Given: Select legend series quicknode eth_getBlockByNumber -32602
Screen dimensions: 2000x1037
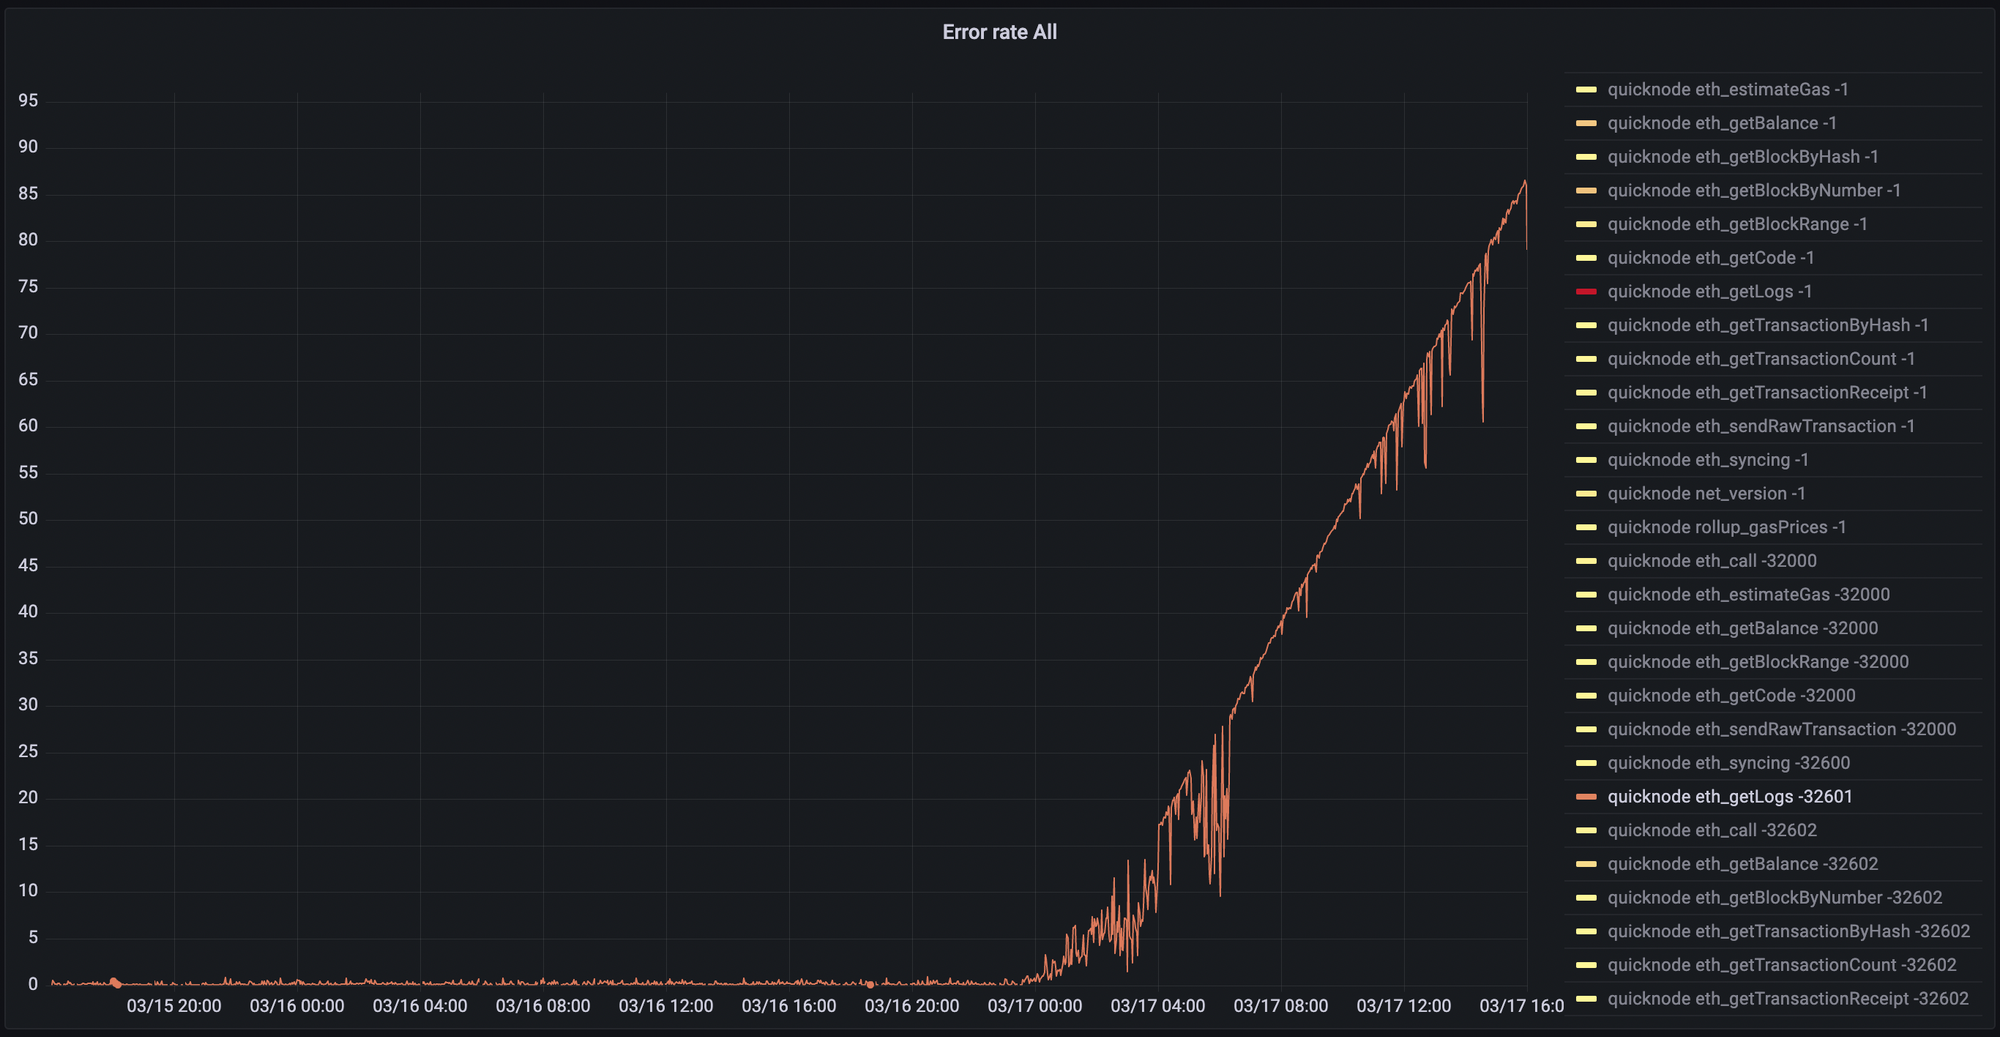Looking at the screenshot, I should [1774, 897].
